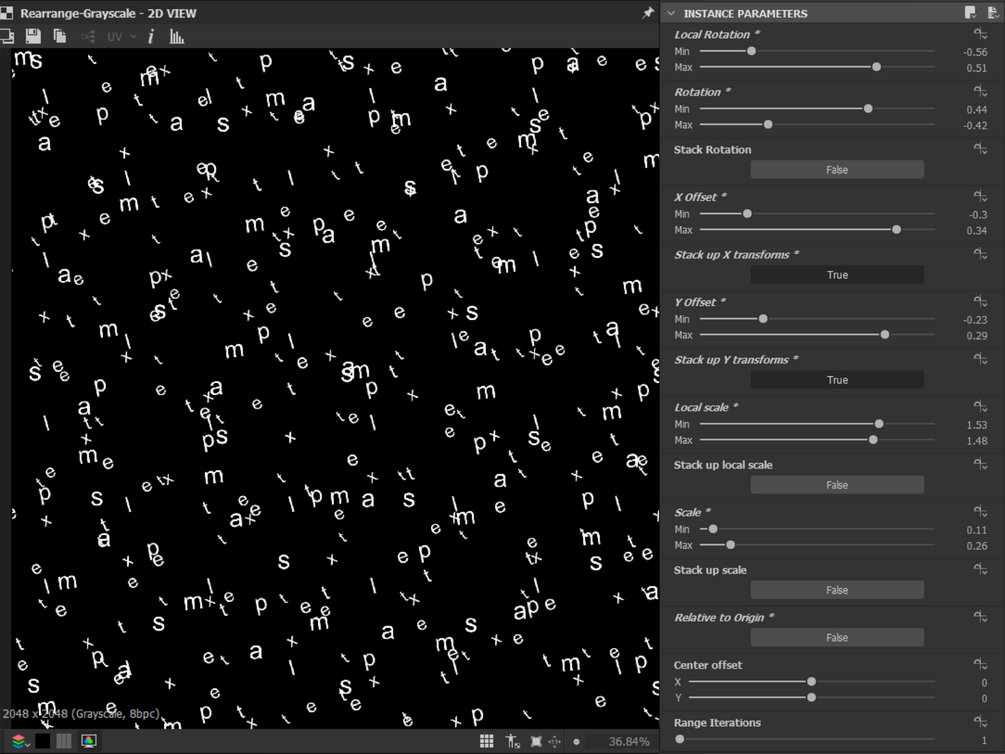Open Range Iterations function menu
Viewport: 1005px width, 754px height.
980,723
